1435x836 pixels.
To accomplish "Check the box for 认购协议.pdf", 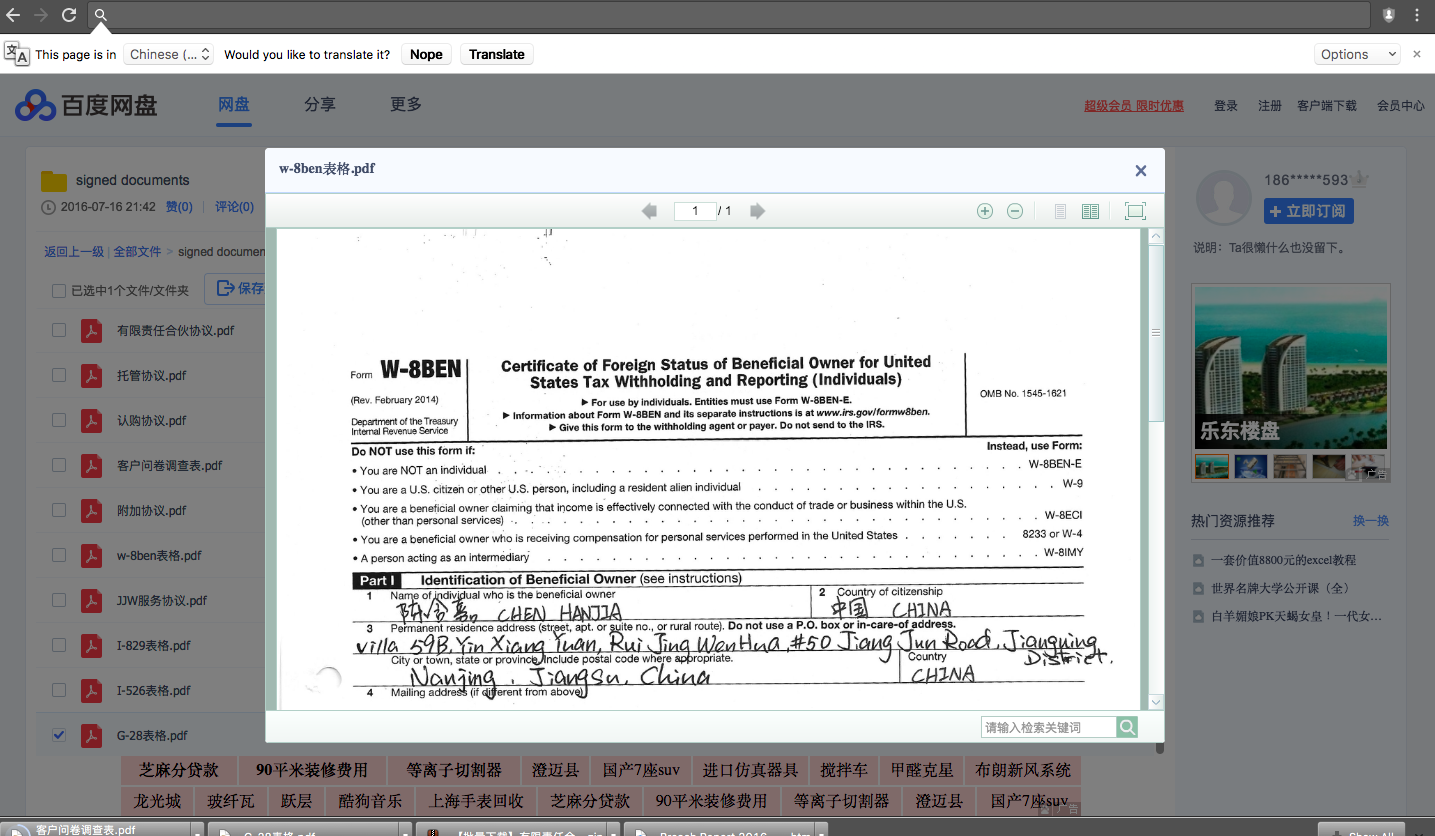I will coord(59,420).
